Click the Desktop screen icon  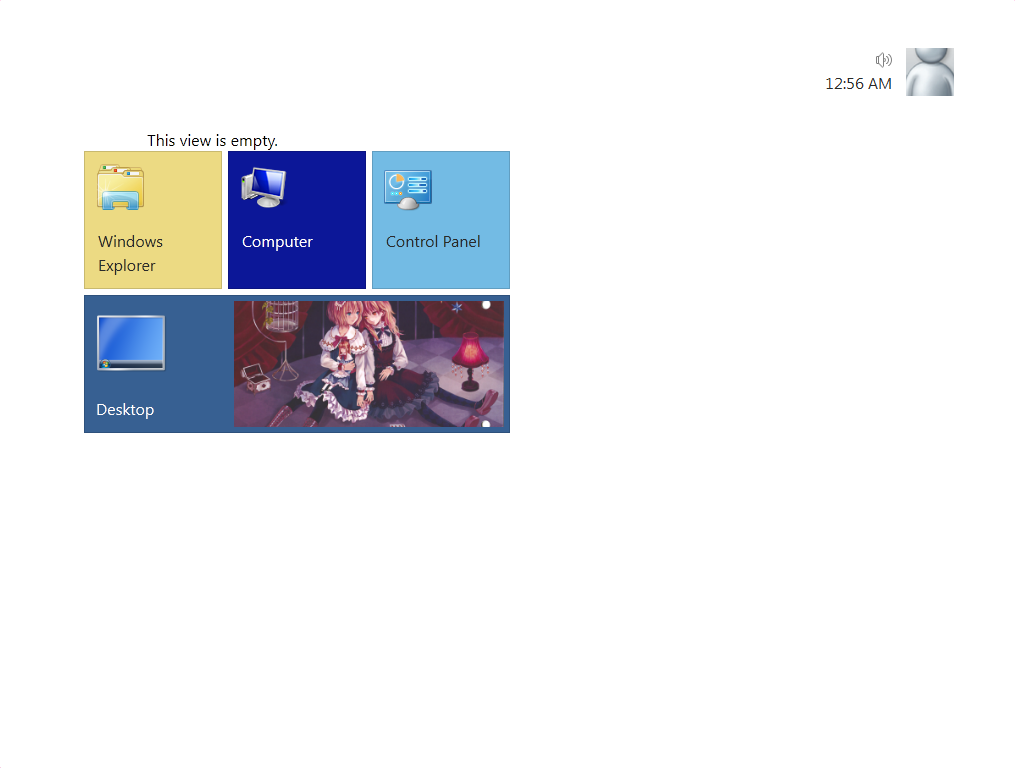[131, 343]
